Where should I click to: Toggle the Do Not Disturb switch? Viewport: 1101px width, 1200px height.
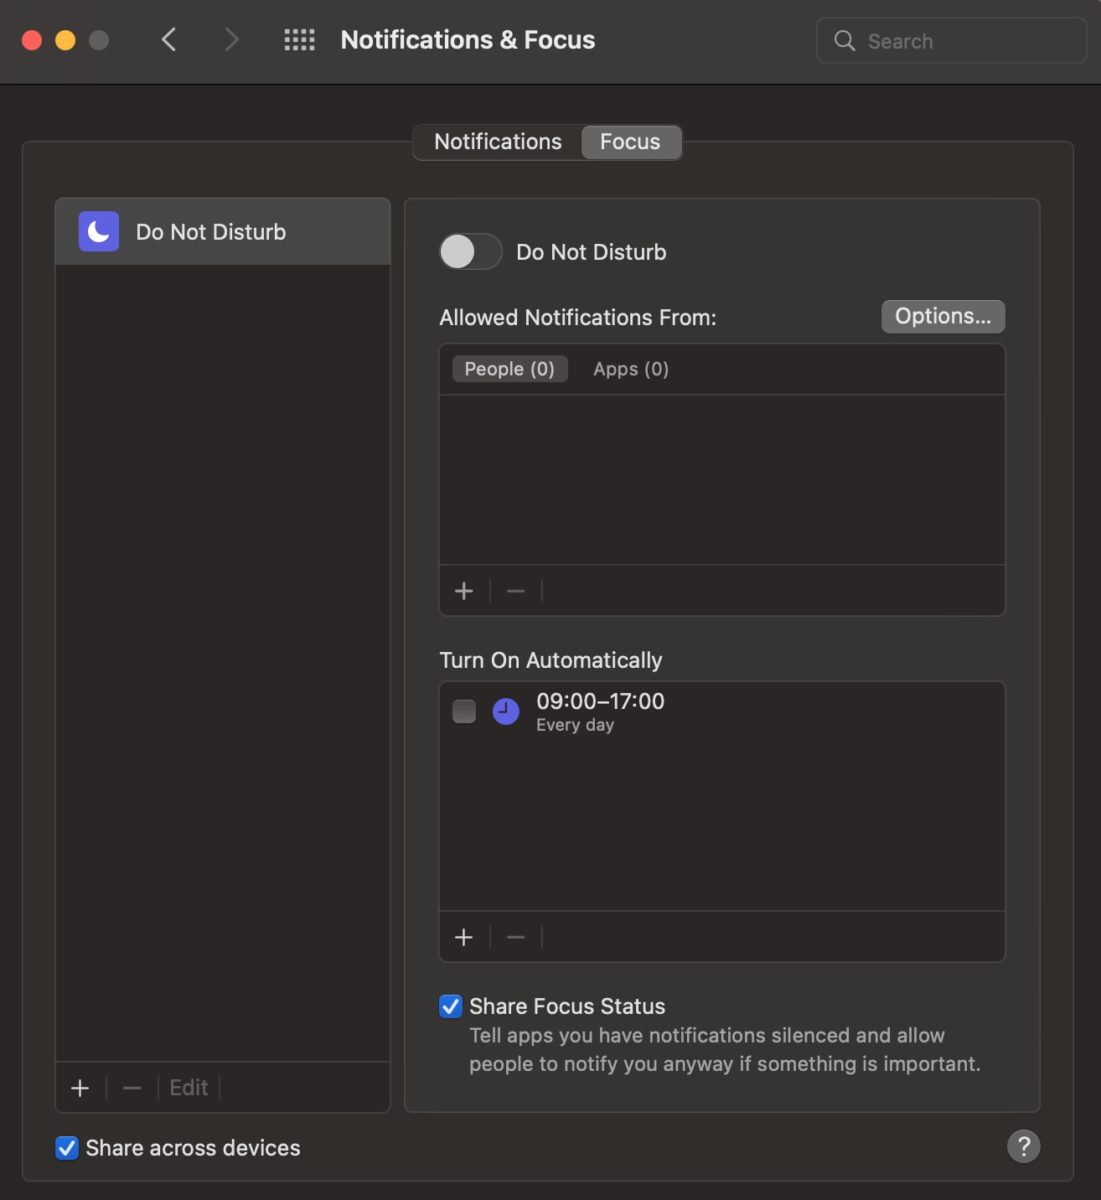tap(470, 252)
